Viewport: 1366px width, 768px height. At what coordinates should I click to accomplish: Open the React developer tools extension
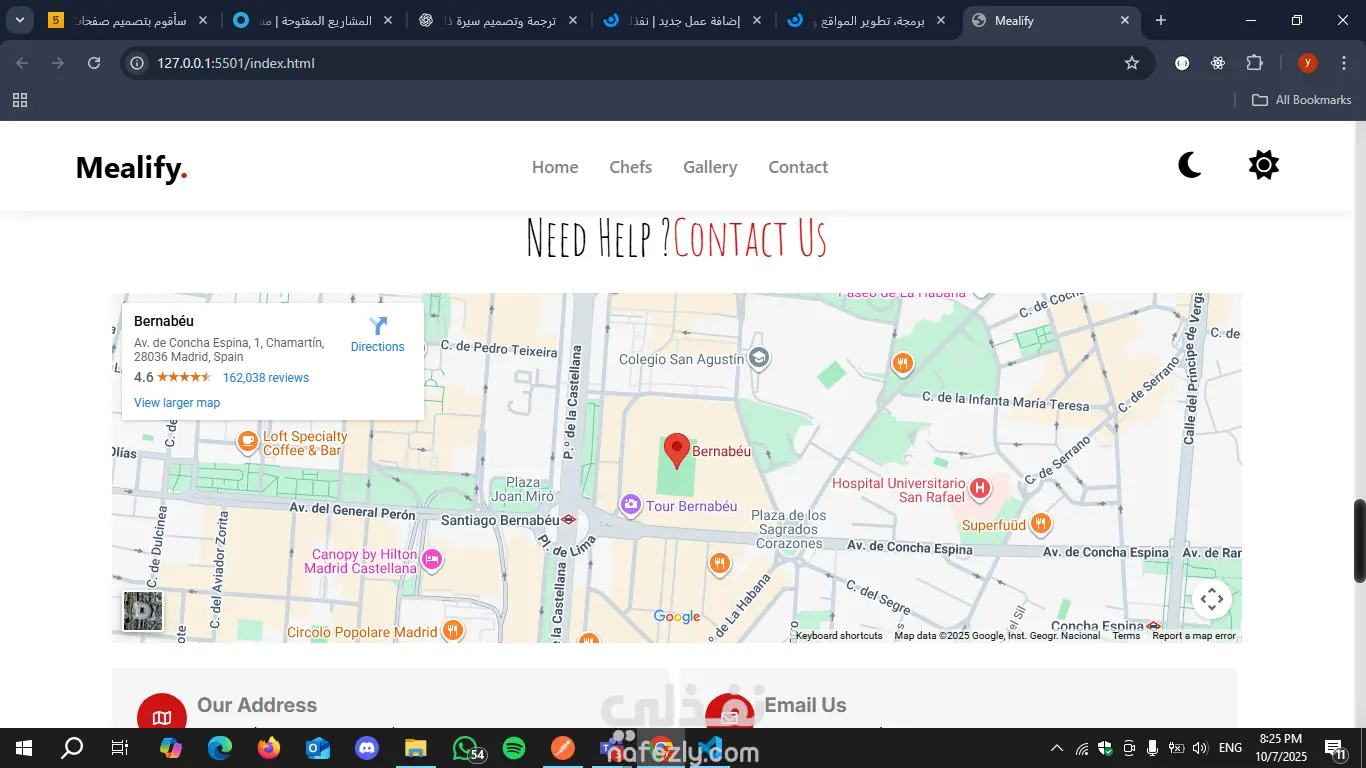(x=1217, y=63)
